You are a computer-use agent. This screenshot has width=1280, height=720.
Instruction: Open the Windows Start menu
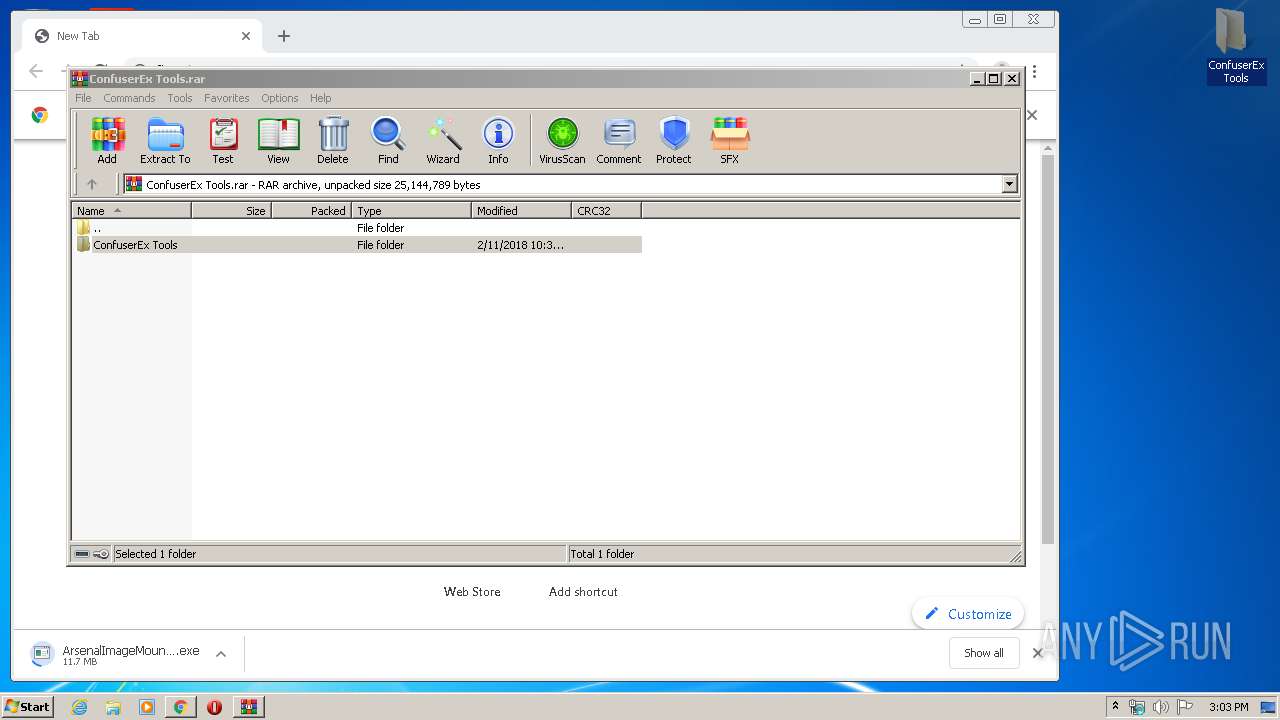pos(27,707)
